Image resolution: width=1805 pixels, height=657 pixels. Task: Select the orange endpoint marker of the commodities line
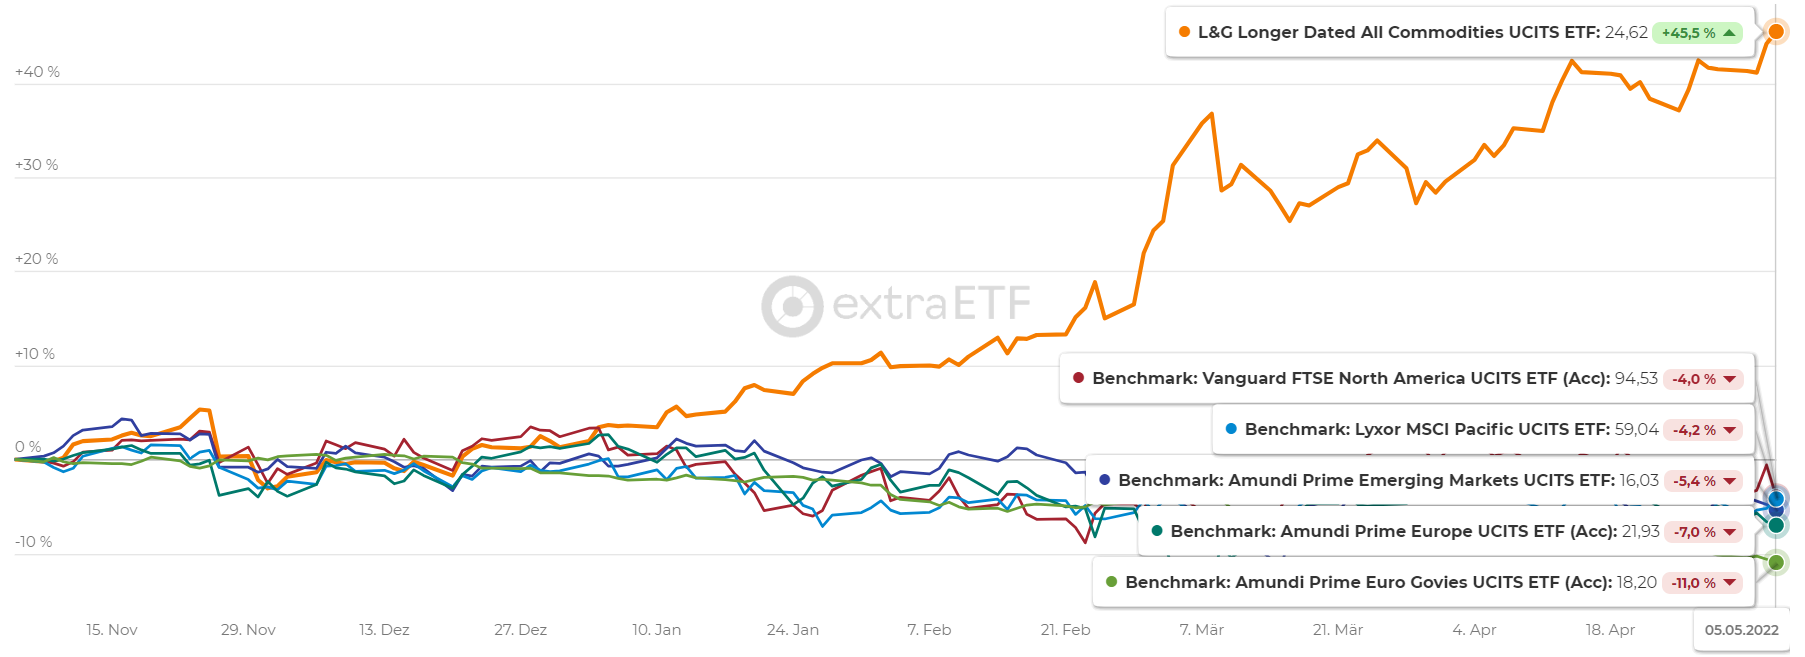(1776, 32)
